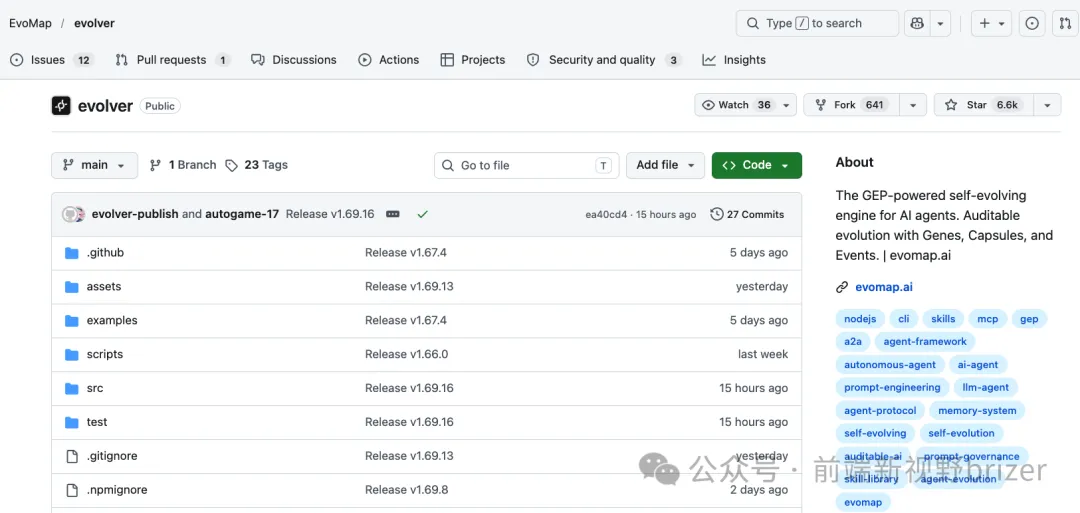Expand the Copilot dropdown arrow

coord(940,23)
